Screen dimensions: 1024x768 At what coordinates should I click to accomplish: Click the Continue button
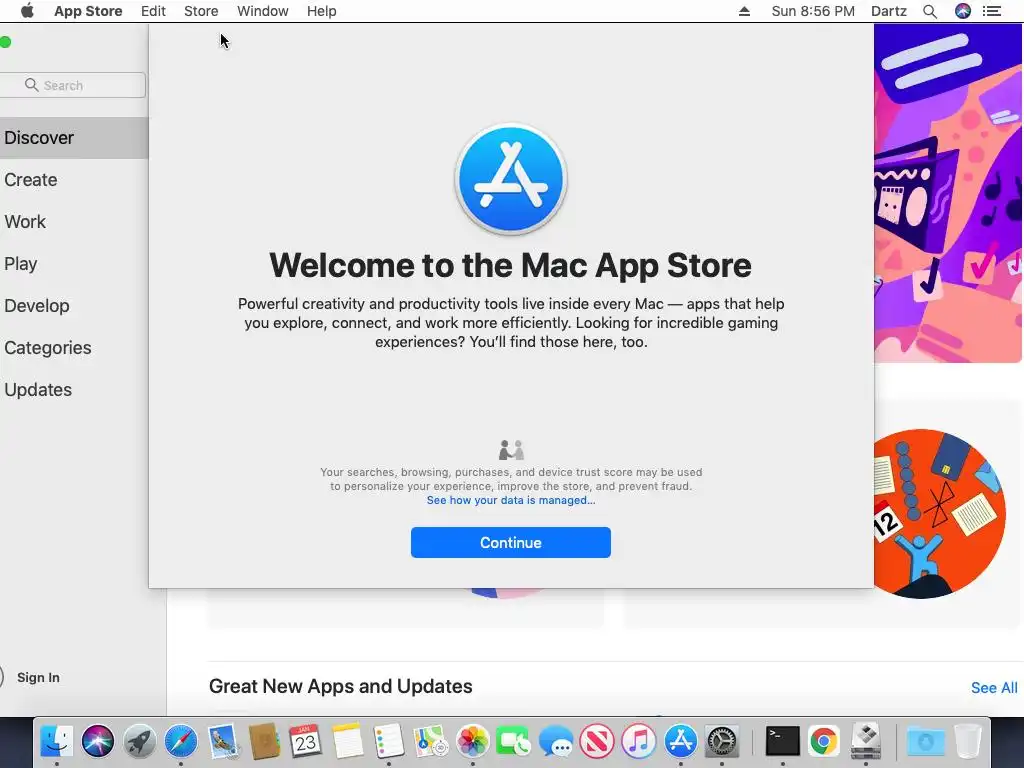pyautogui.click(x=511, y=543)
